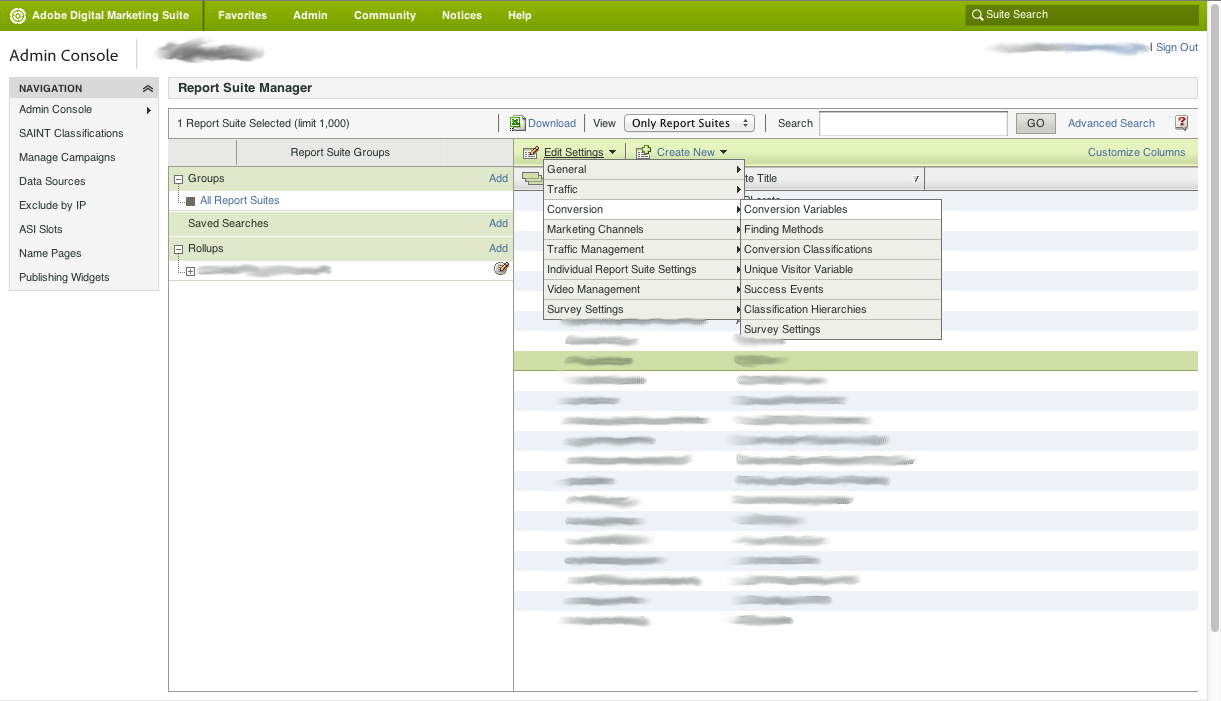
Task: Select Marketing Channels menu entry
Action: pyautogui.click(x=642, y=229)
